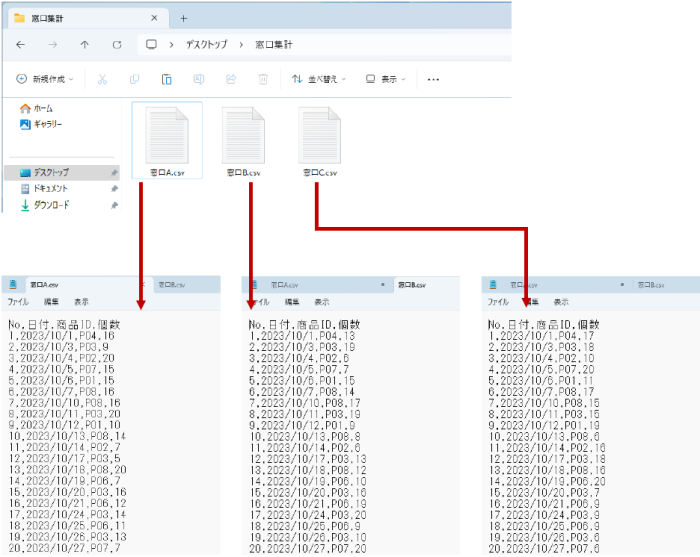
Task: Click the Back navigation arrow
Action: 21,45
